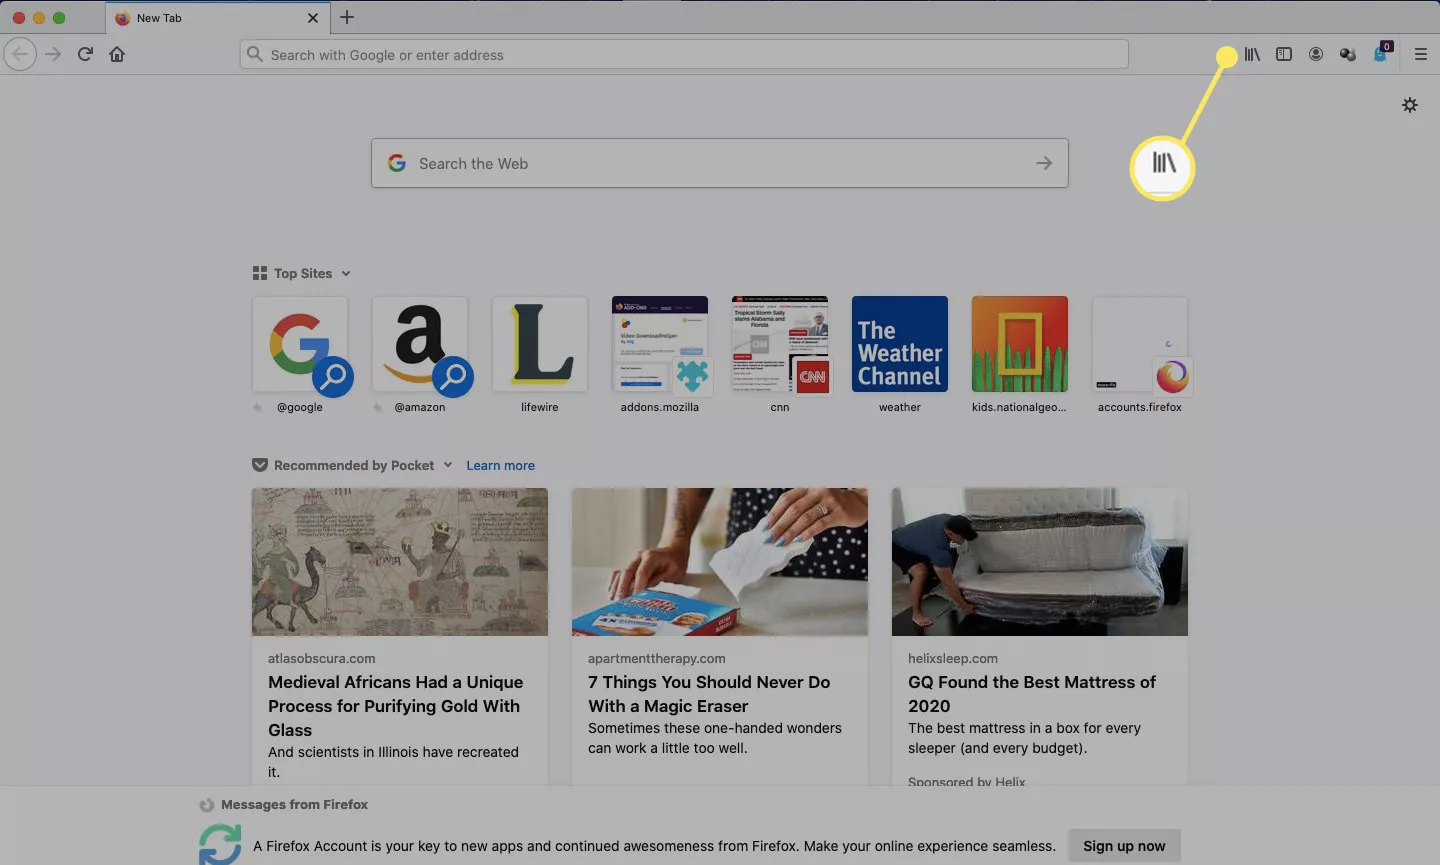Click the Sign up now button

pos(1123,846)
